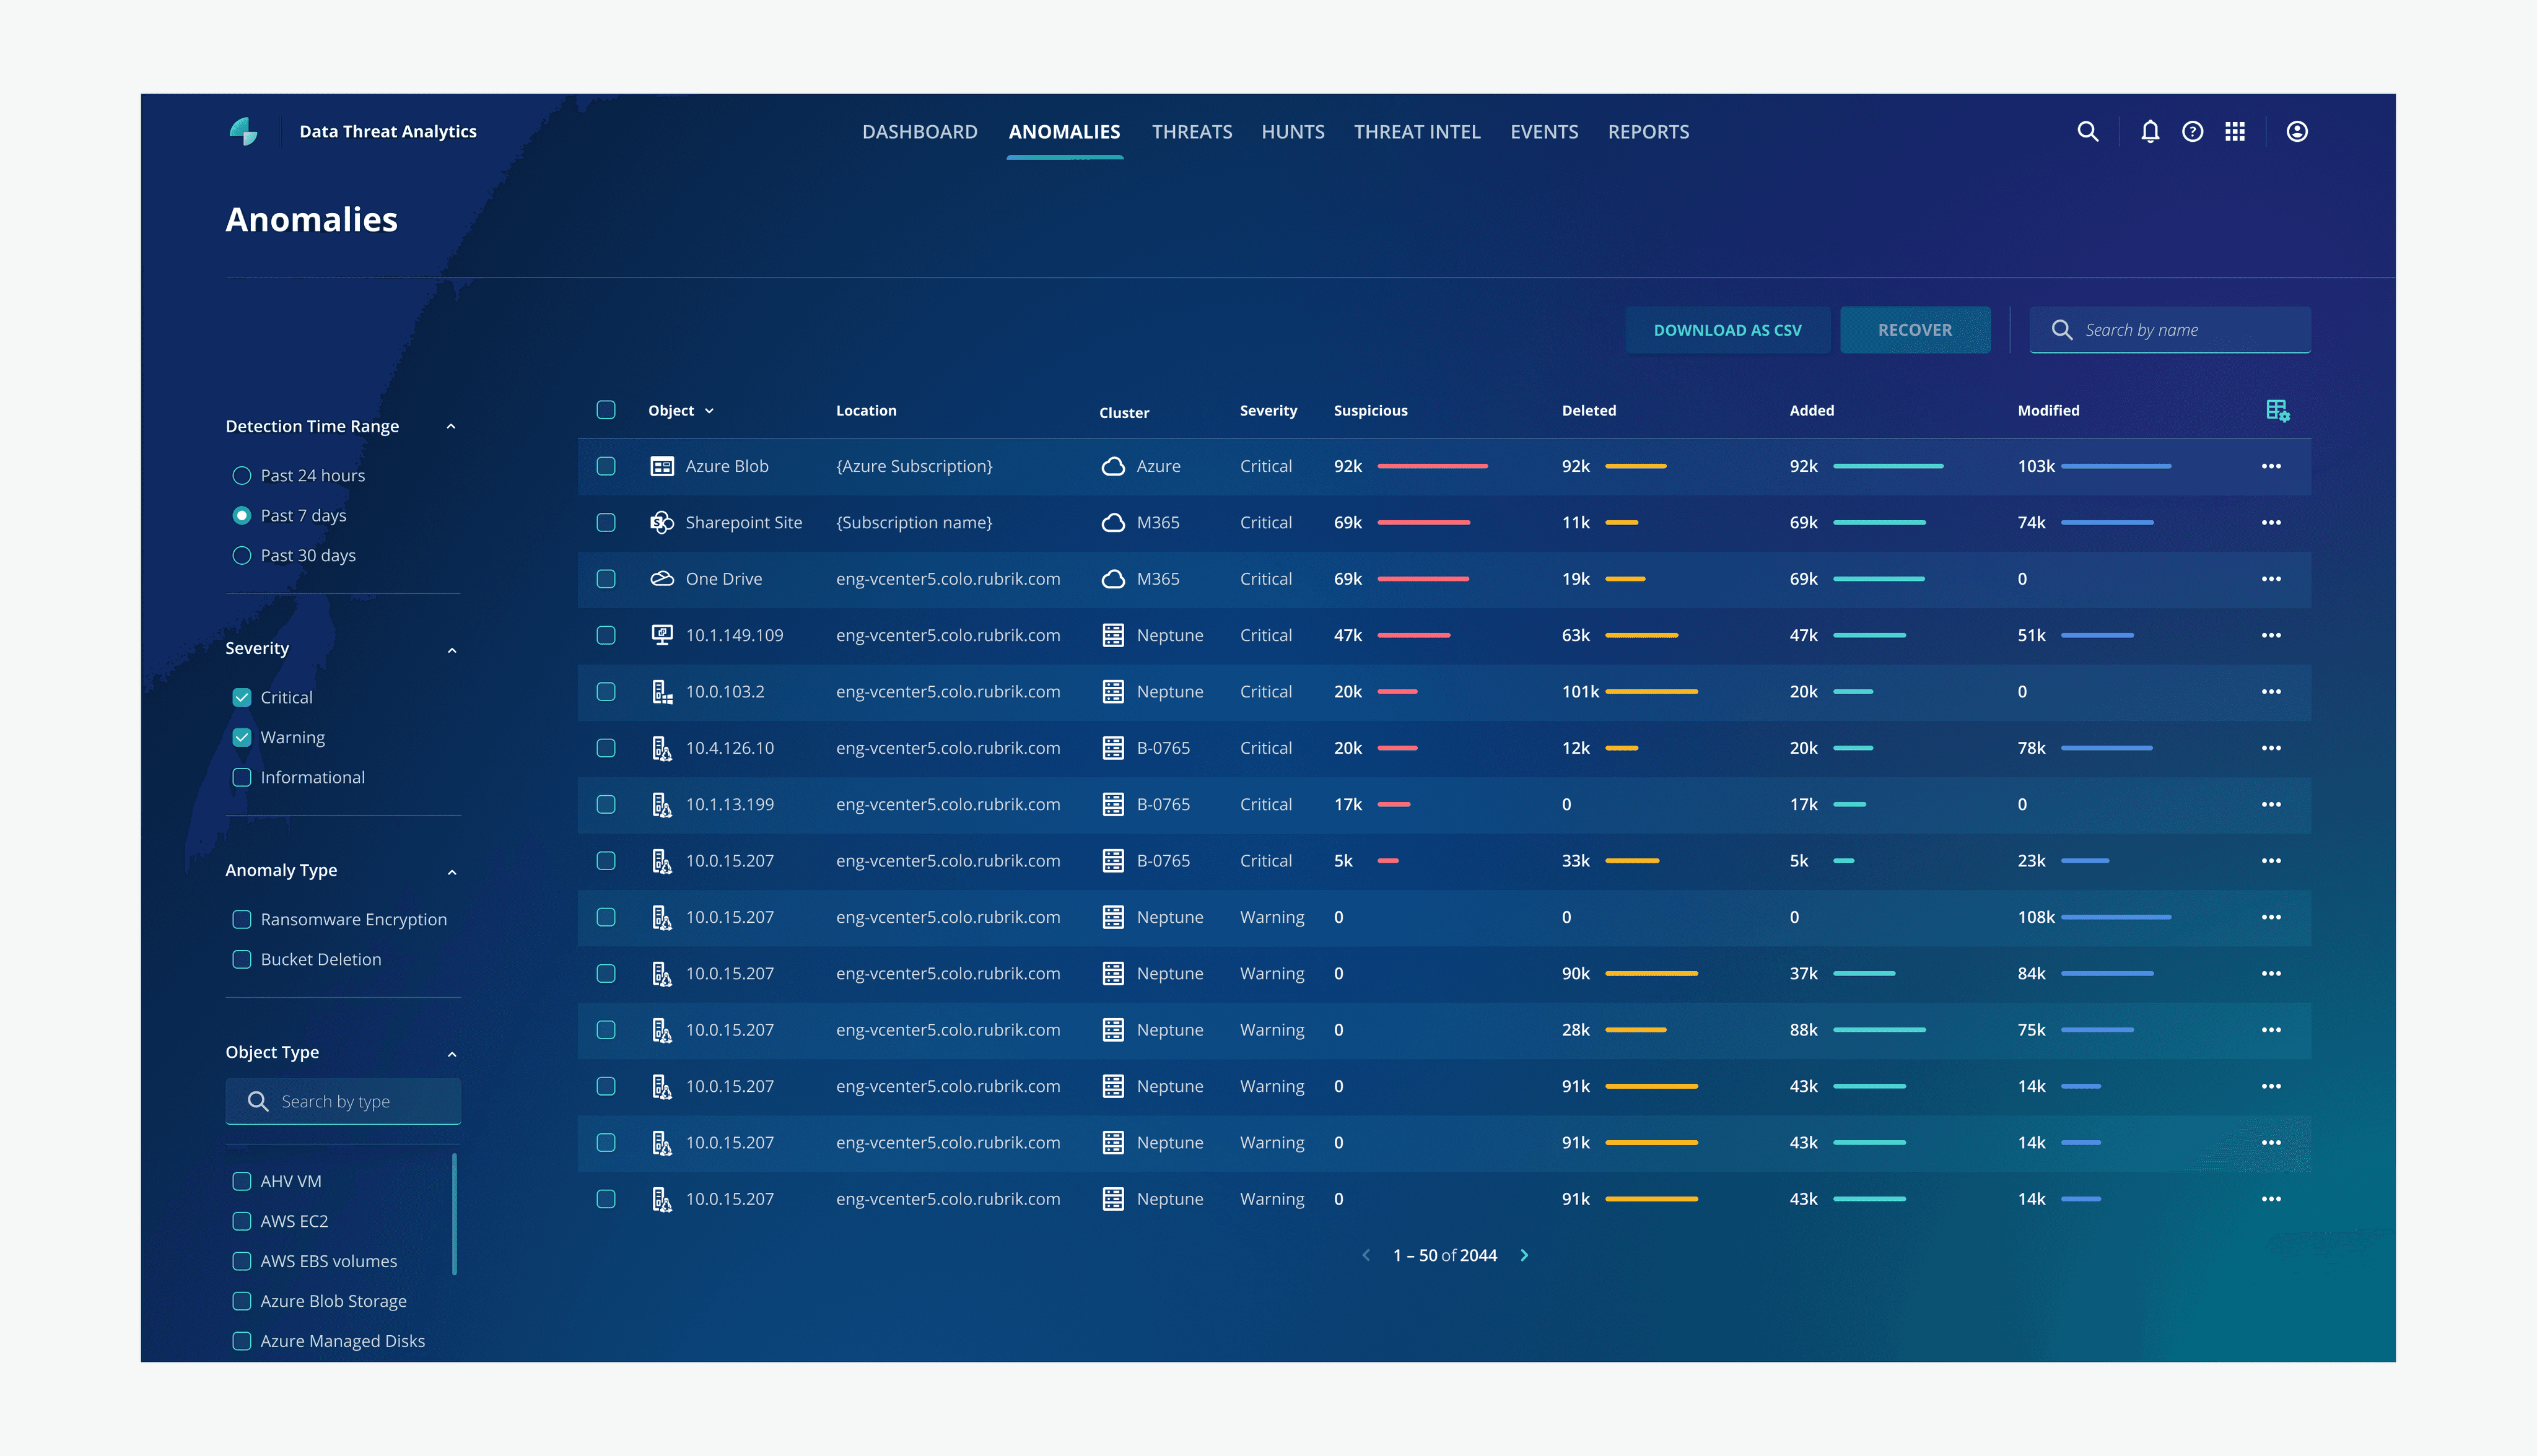Sort by Object column dropdown arrow

pyautogui.click(x=709, y=411)
